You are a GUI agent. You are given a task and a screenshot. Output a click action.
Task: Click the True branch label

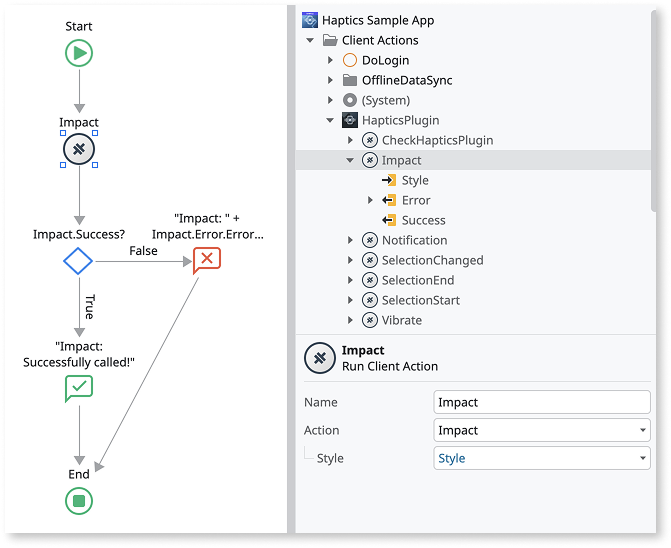(90, 307)
